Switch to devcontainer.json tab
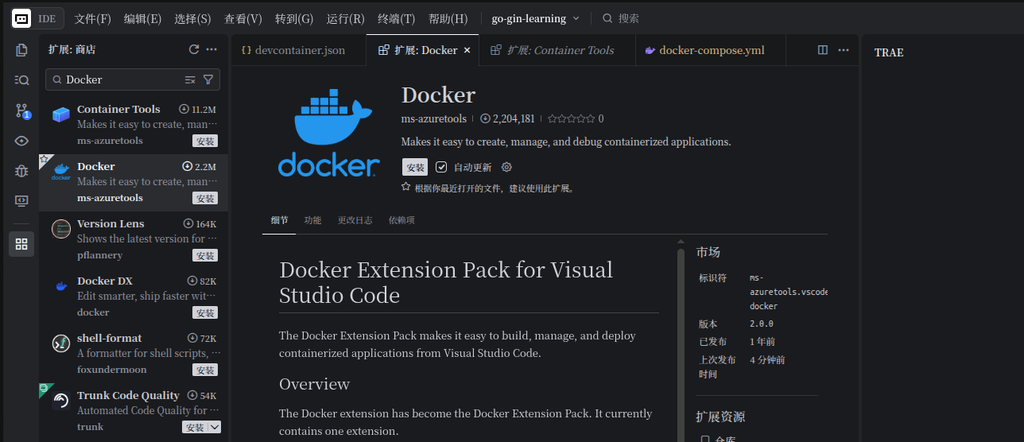The image size is (1024, 442). click(x=298, y=50)
